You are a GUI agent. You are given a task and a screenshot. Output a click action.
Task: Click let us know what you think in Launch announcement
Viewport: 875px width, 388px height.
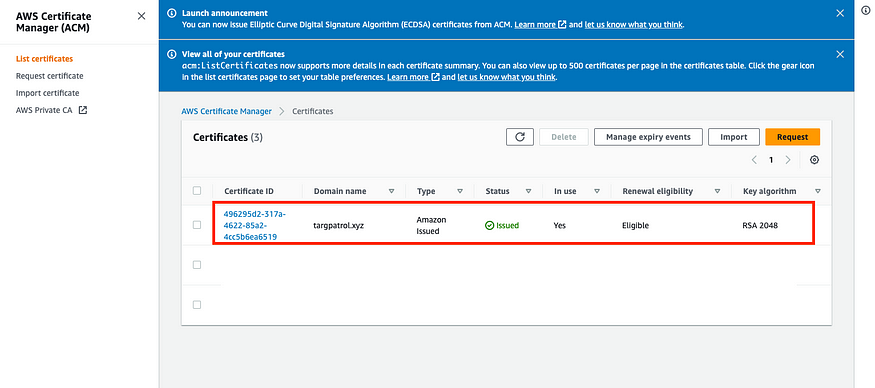pos(634,25)
